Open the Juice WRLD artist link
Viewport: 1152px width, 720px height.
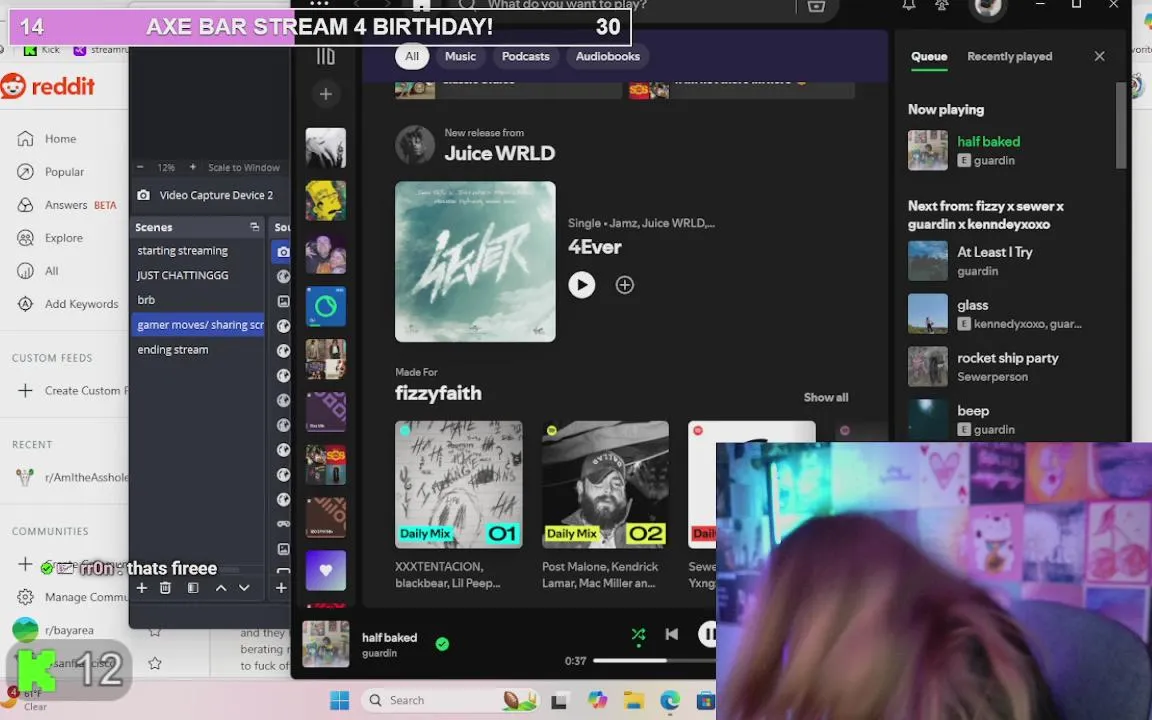point(500,153)
